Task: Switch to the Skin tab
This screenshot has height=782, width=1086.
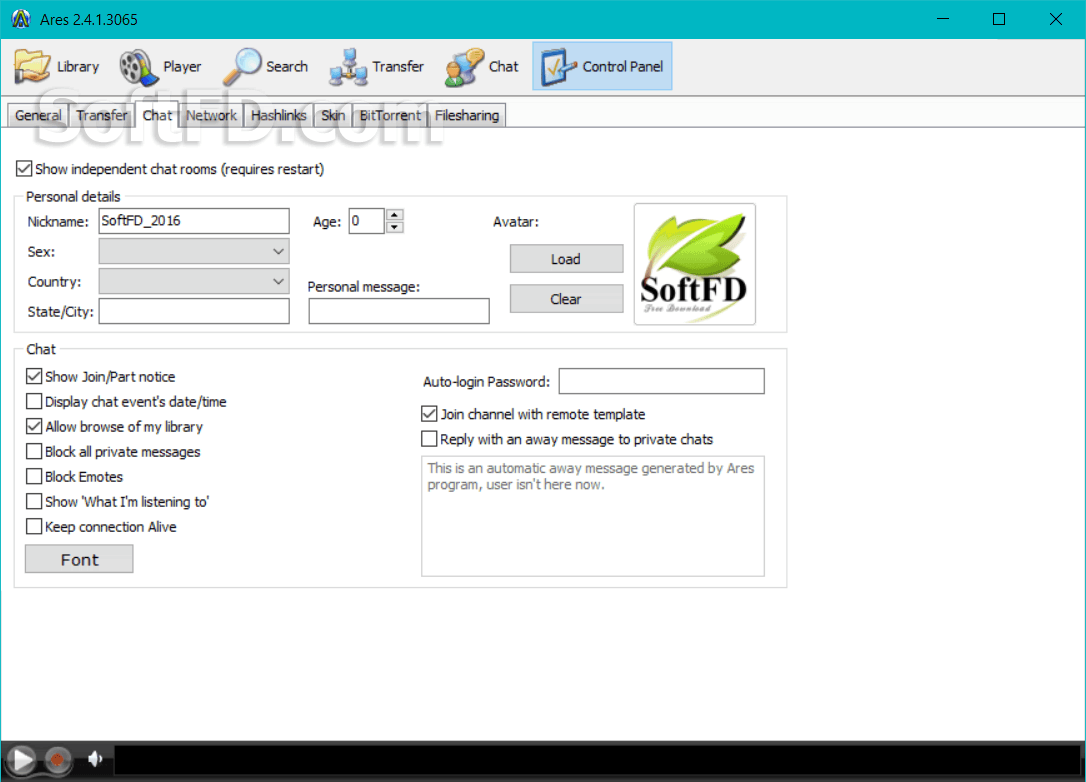Action: coord(333,115)
